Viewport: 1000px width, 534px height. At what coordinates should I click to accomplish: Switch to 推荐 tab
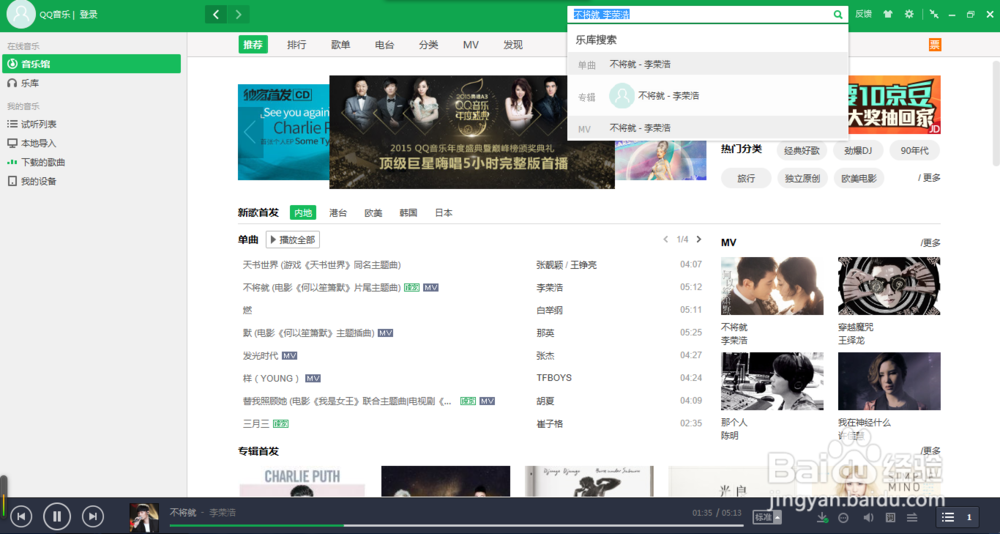pos(253,45)
